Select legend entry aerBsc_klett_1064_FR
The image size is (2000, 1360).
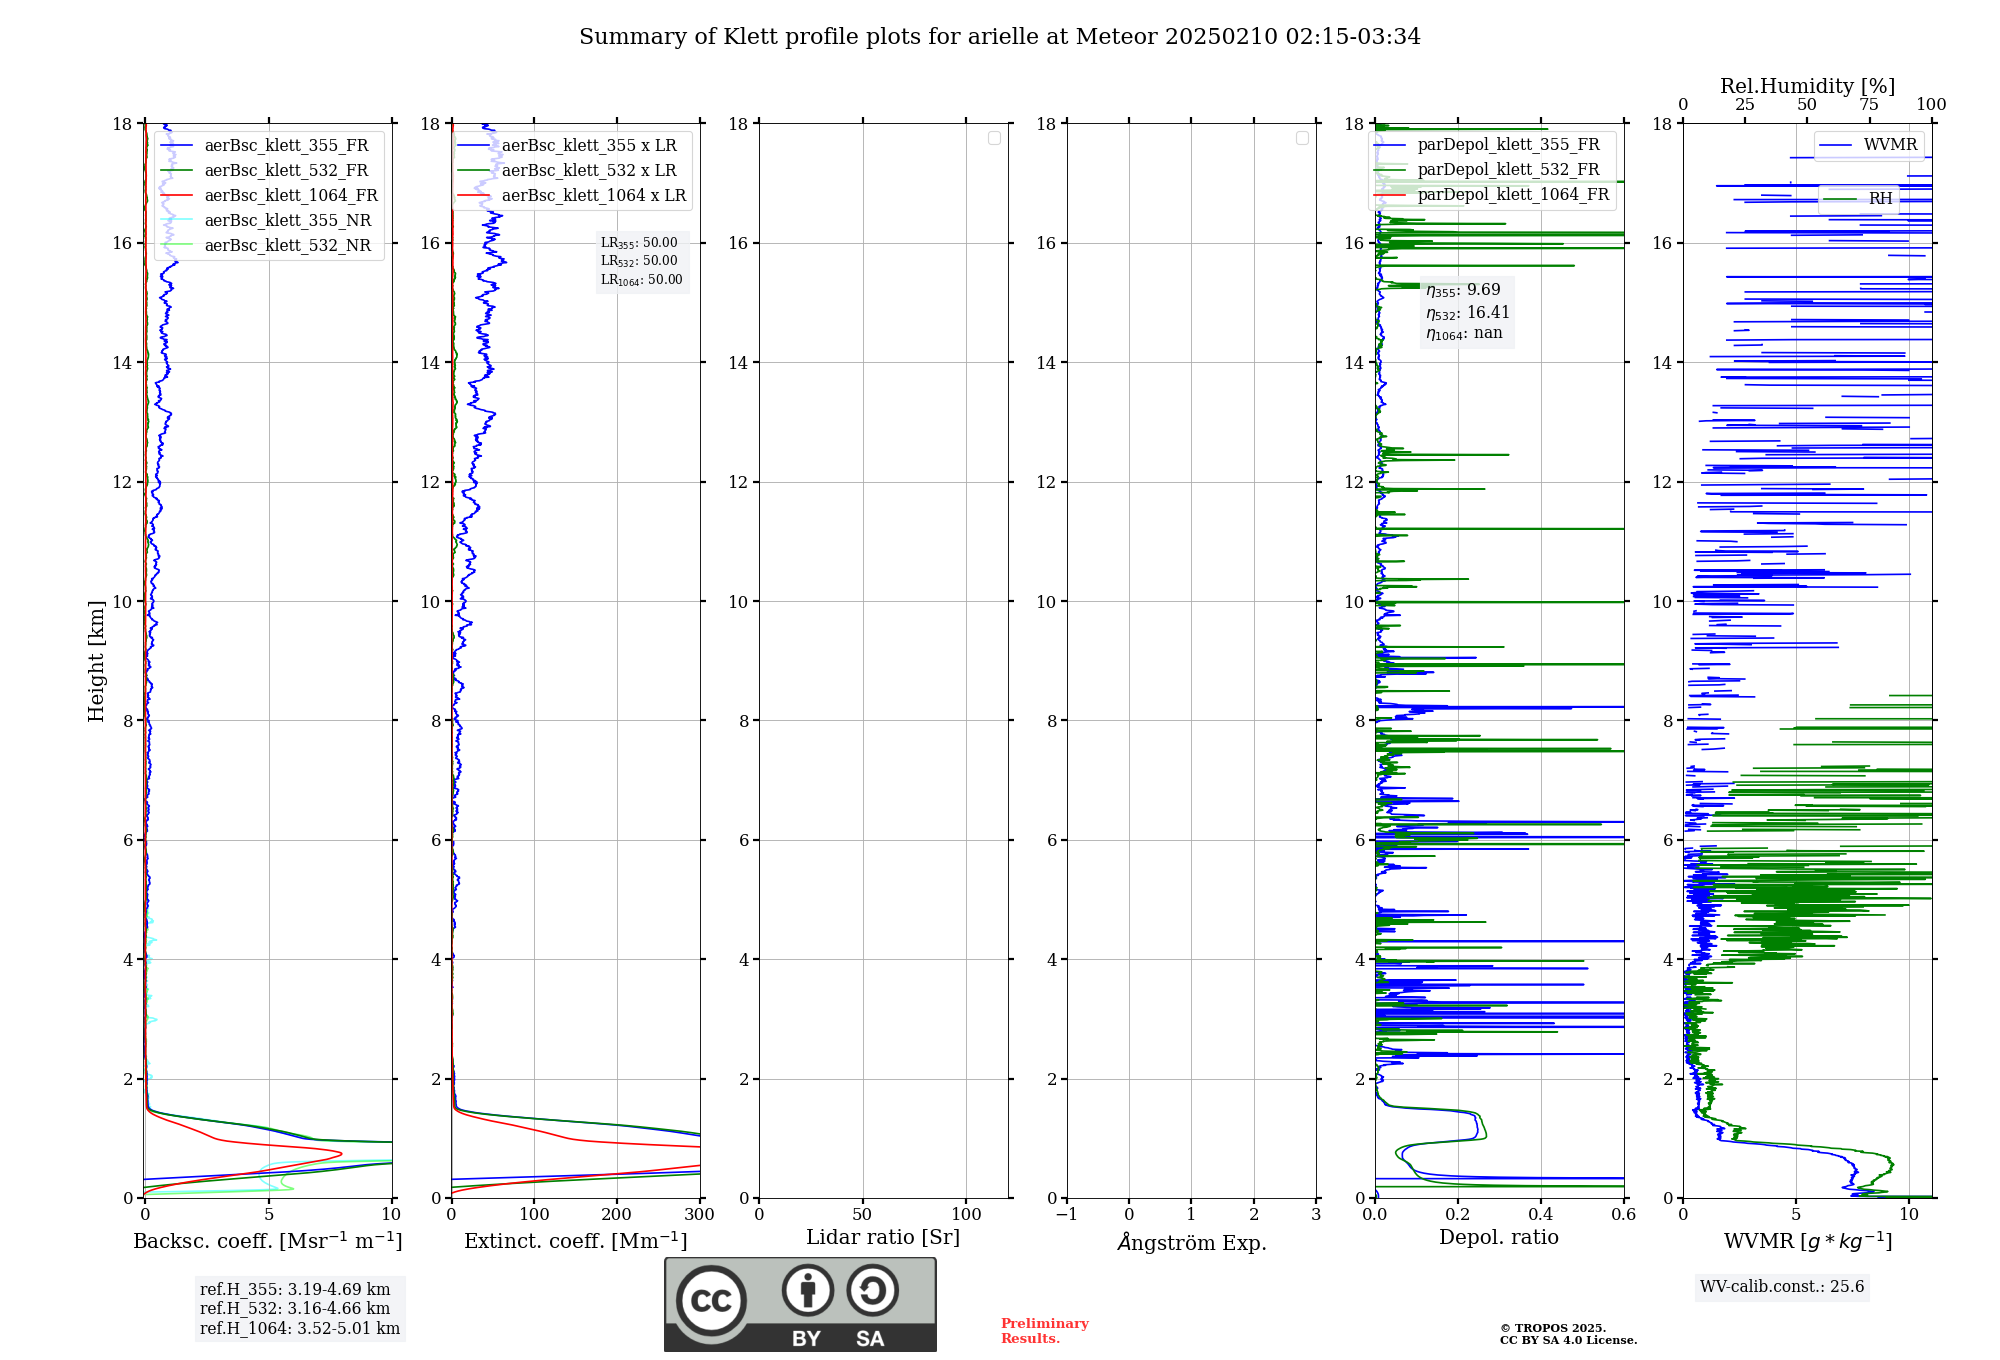[x=270, y=195]
